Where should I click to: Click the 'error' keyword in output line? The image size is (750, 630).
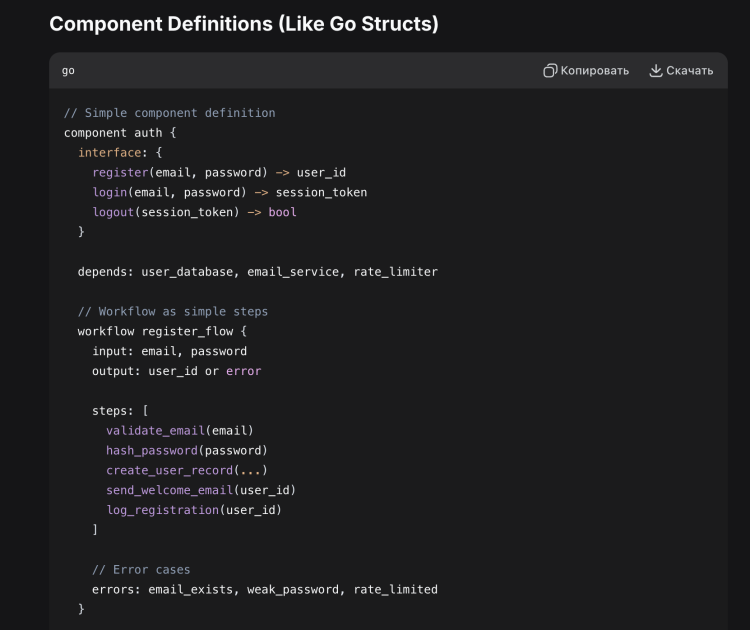[243, 371]
